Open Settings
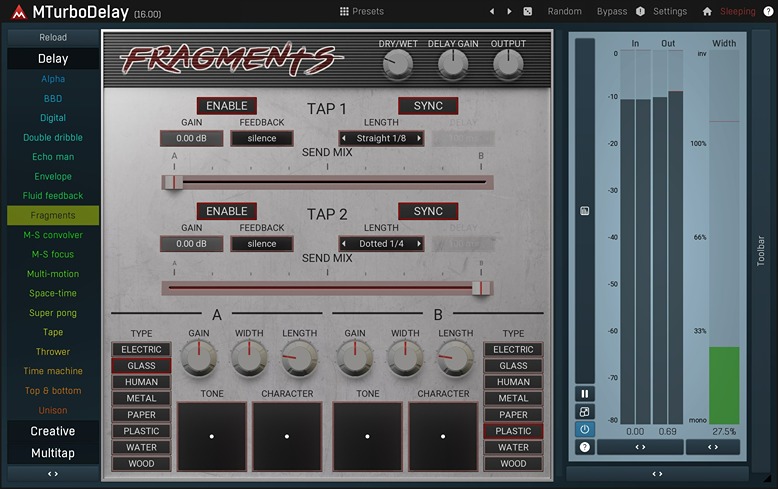Image resolution: width=778 pixels, height=489 pixels. pyautogui.click(x=670, y=11)
